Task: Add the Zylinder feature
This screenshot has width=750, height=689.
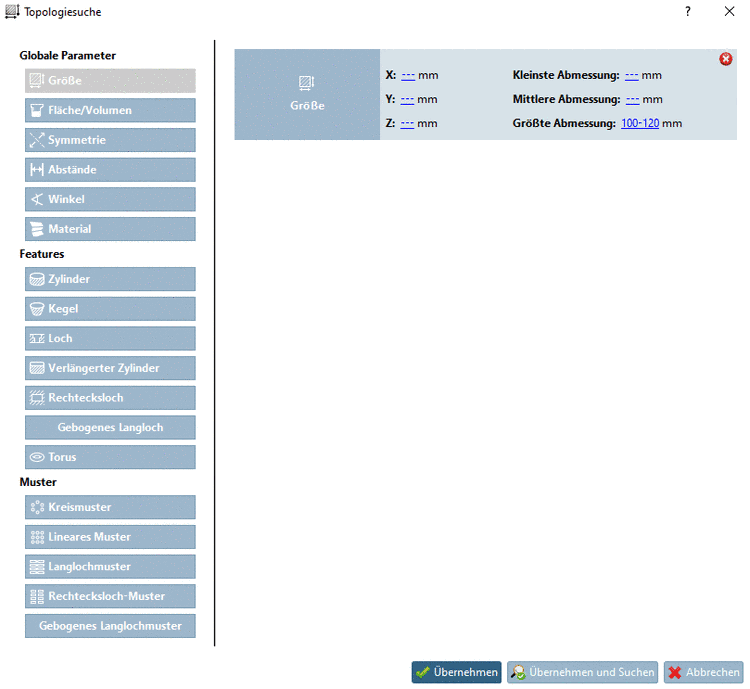Action: [x=110, y=279]
